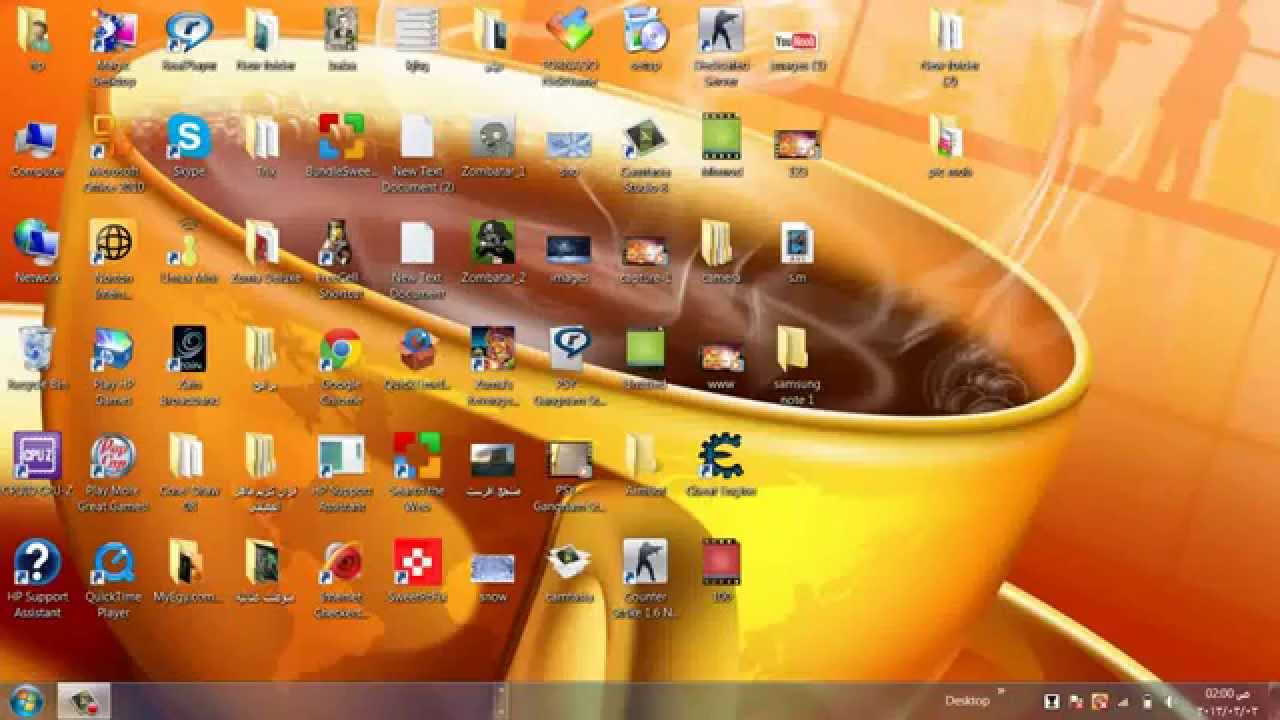Click the Desktop toolbar label on taskbar

(x=967, y=701)
